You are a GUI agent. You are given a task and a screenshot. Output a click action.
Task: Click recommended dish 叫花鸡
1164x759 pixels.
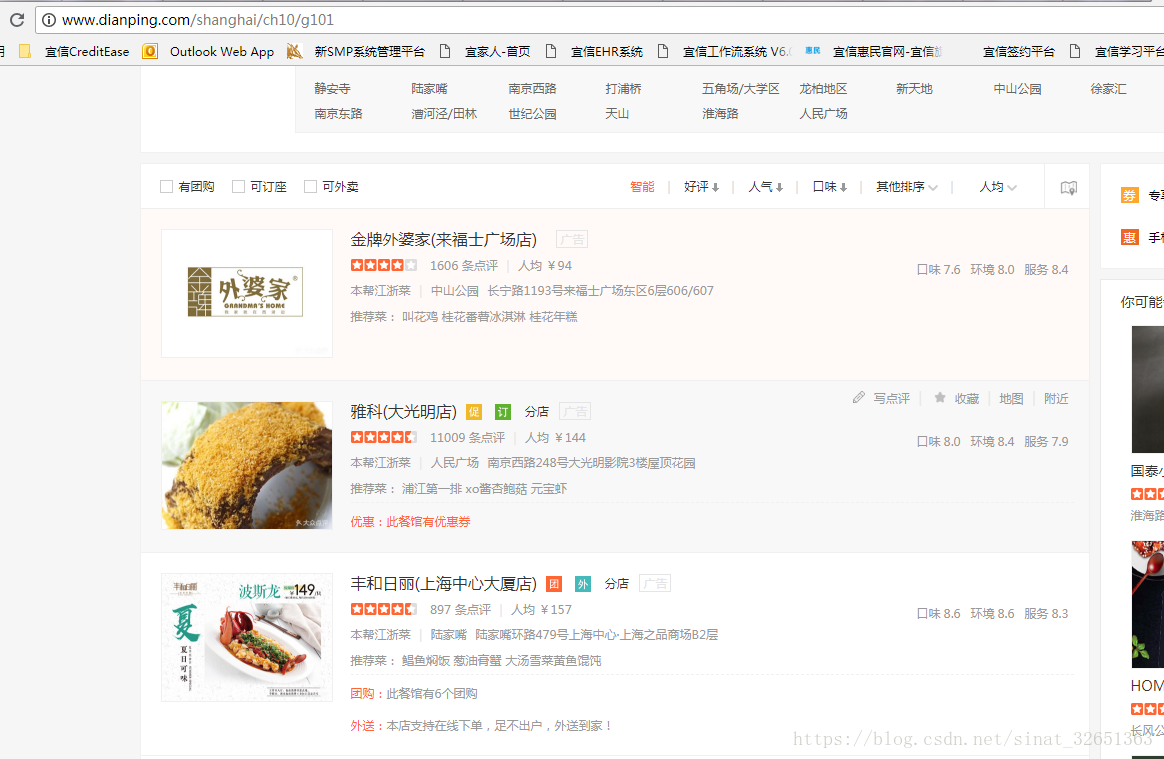tap(419, 316)
